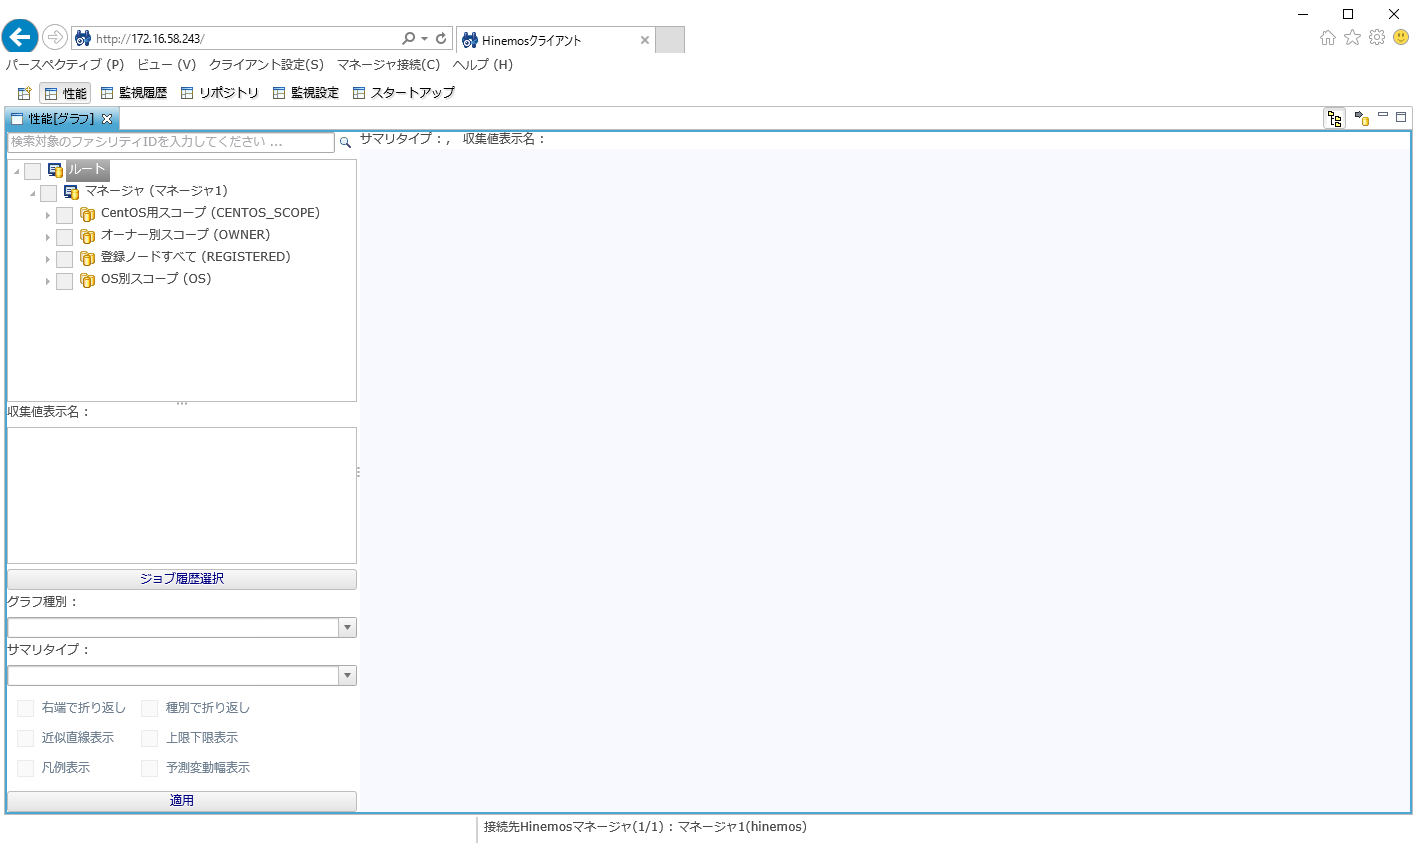Open browser settings gear icon

(x=1377, y=37)
